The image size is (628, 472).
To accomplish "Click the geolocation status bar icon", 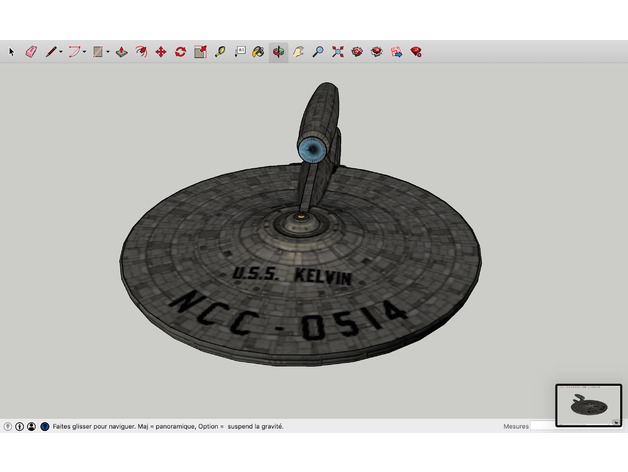I will tap(8, 427).
